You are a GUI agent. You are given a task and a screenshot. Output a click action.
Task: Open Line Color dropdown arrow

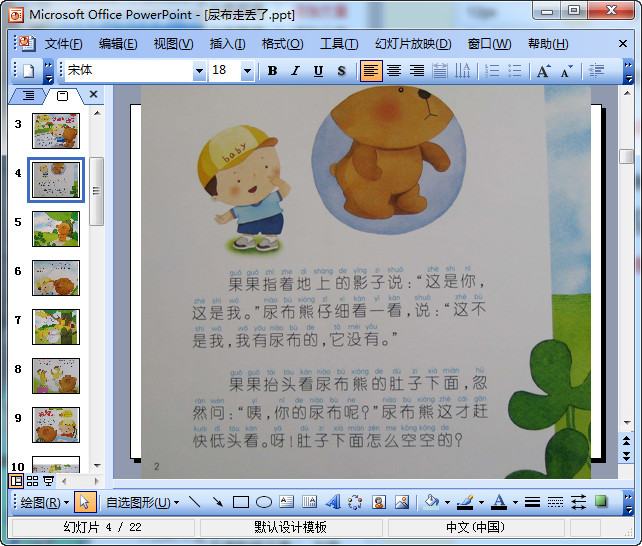coord(481,502)
